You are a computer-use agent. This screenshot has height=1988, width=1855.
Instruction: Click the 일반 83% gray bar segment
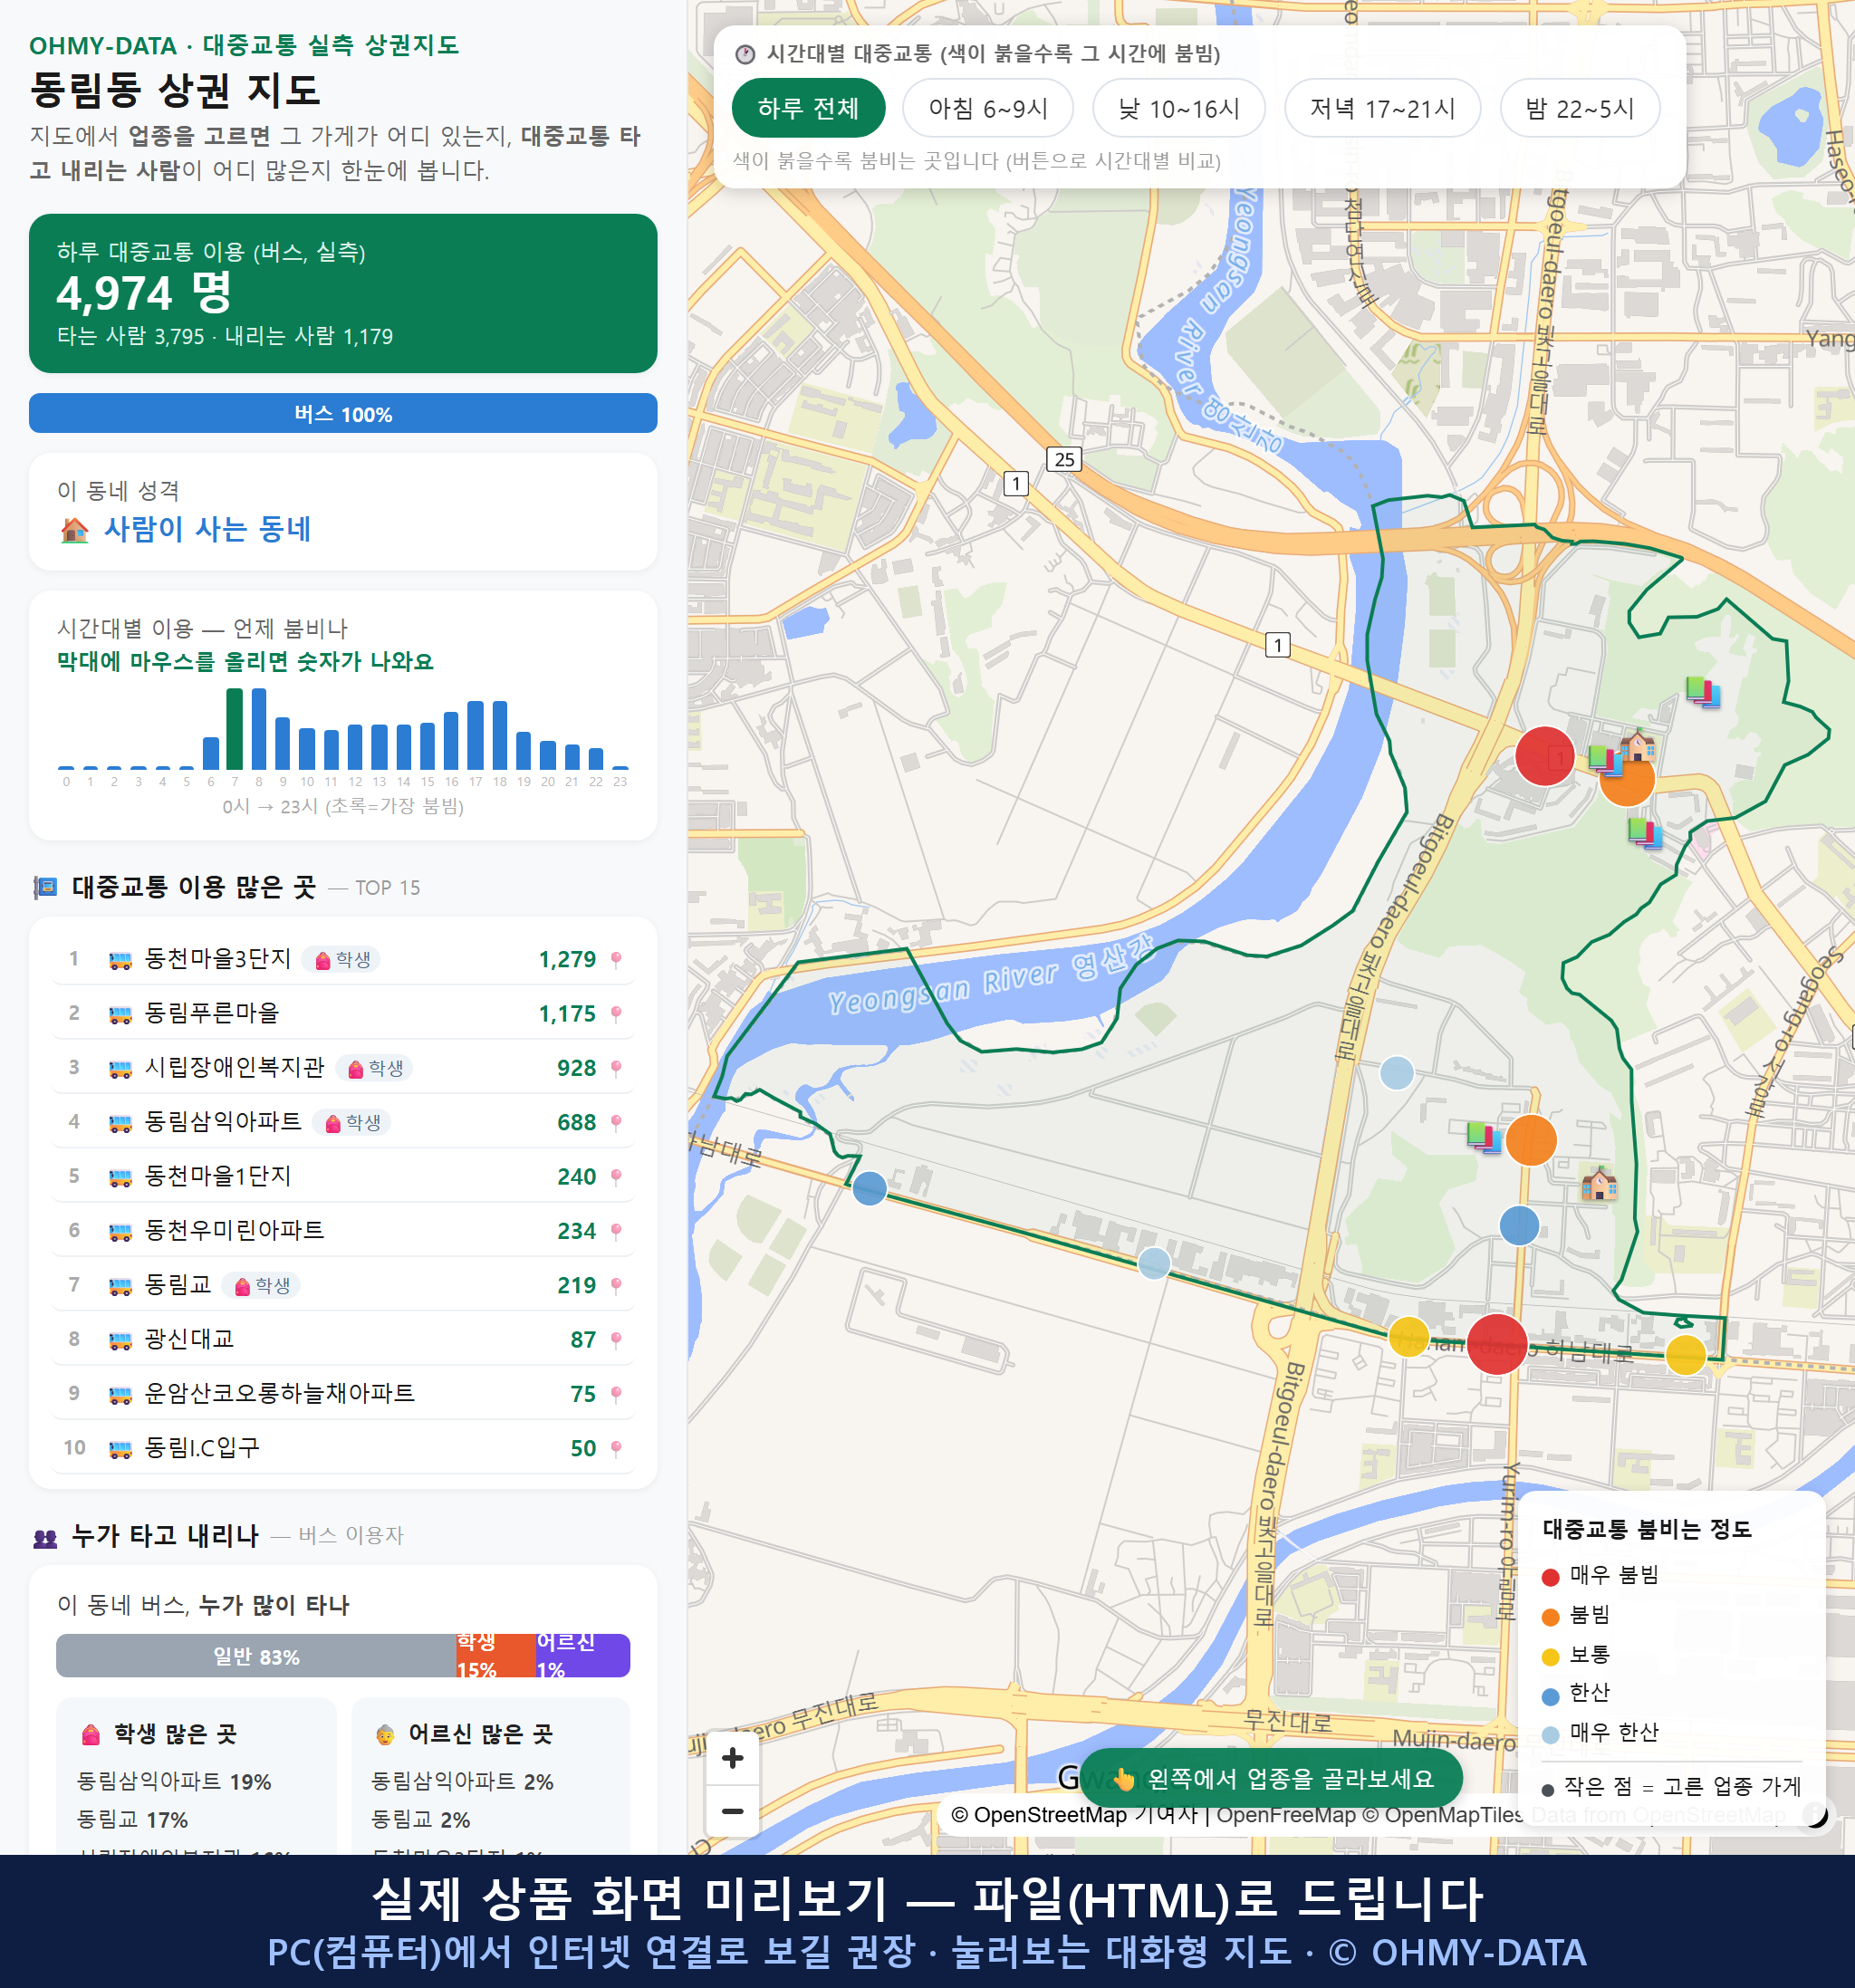point(256,1656)
